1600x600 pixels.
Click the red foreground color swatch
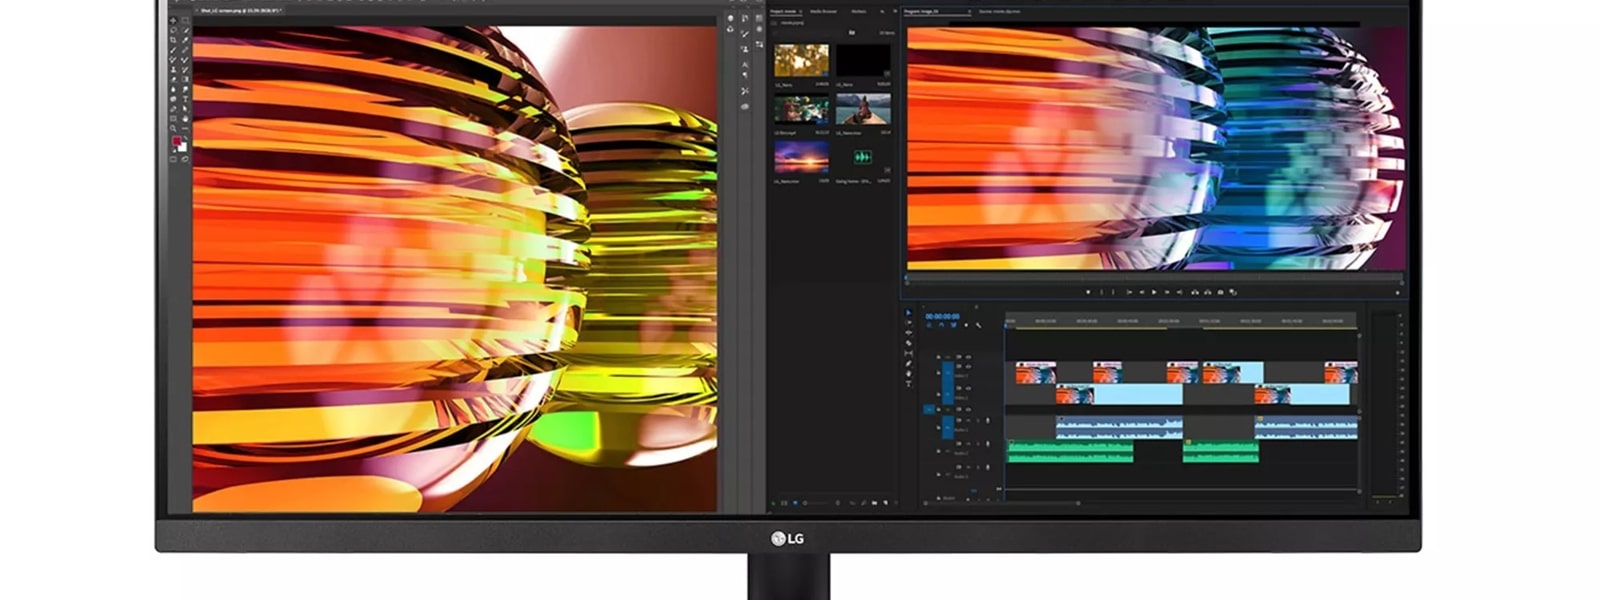[x=177, y=142]
